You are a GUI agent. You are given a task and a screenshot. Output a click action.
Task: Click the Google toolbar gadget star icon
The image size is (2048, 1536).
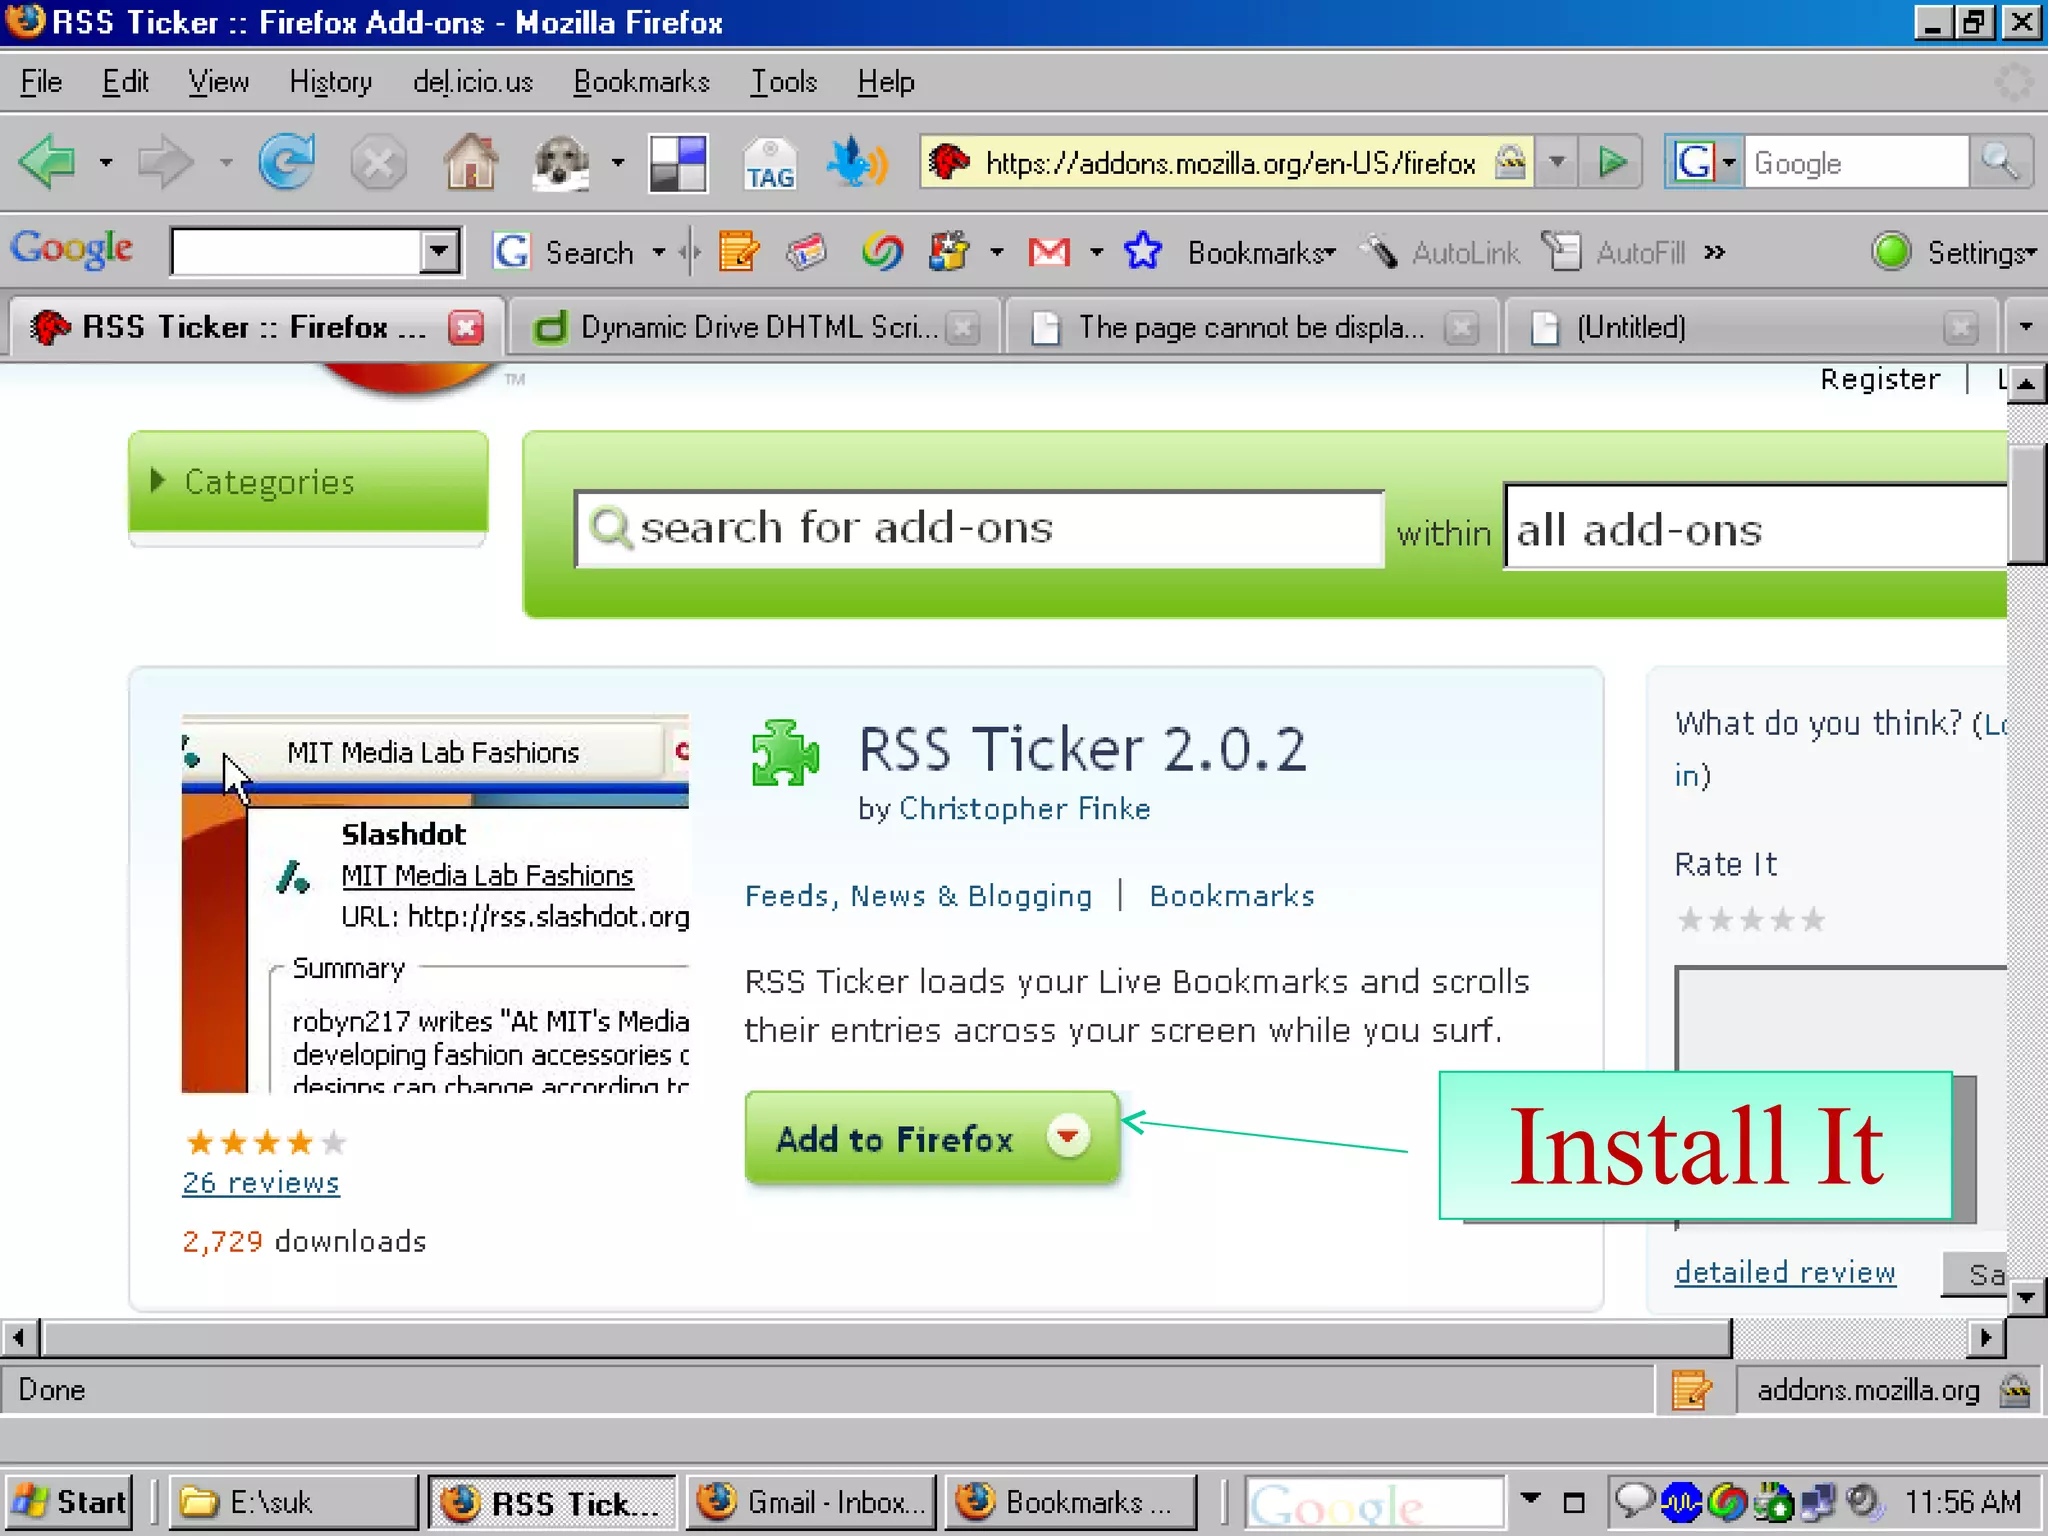[x=949, y=251]
